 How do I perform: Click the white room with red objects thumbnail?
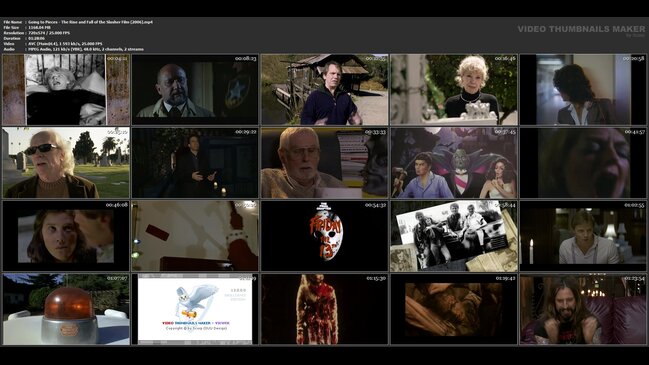(195, 236)
